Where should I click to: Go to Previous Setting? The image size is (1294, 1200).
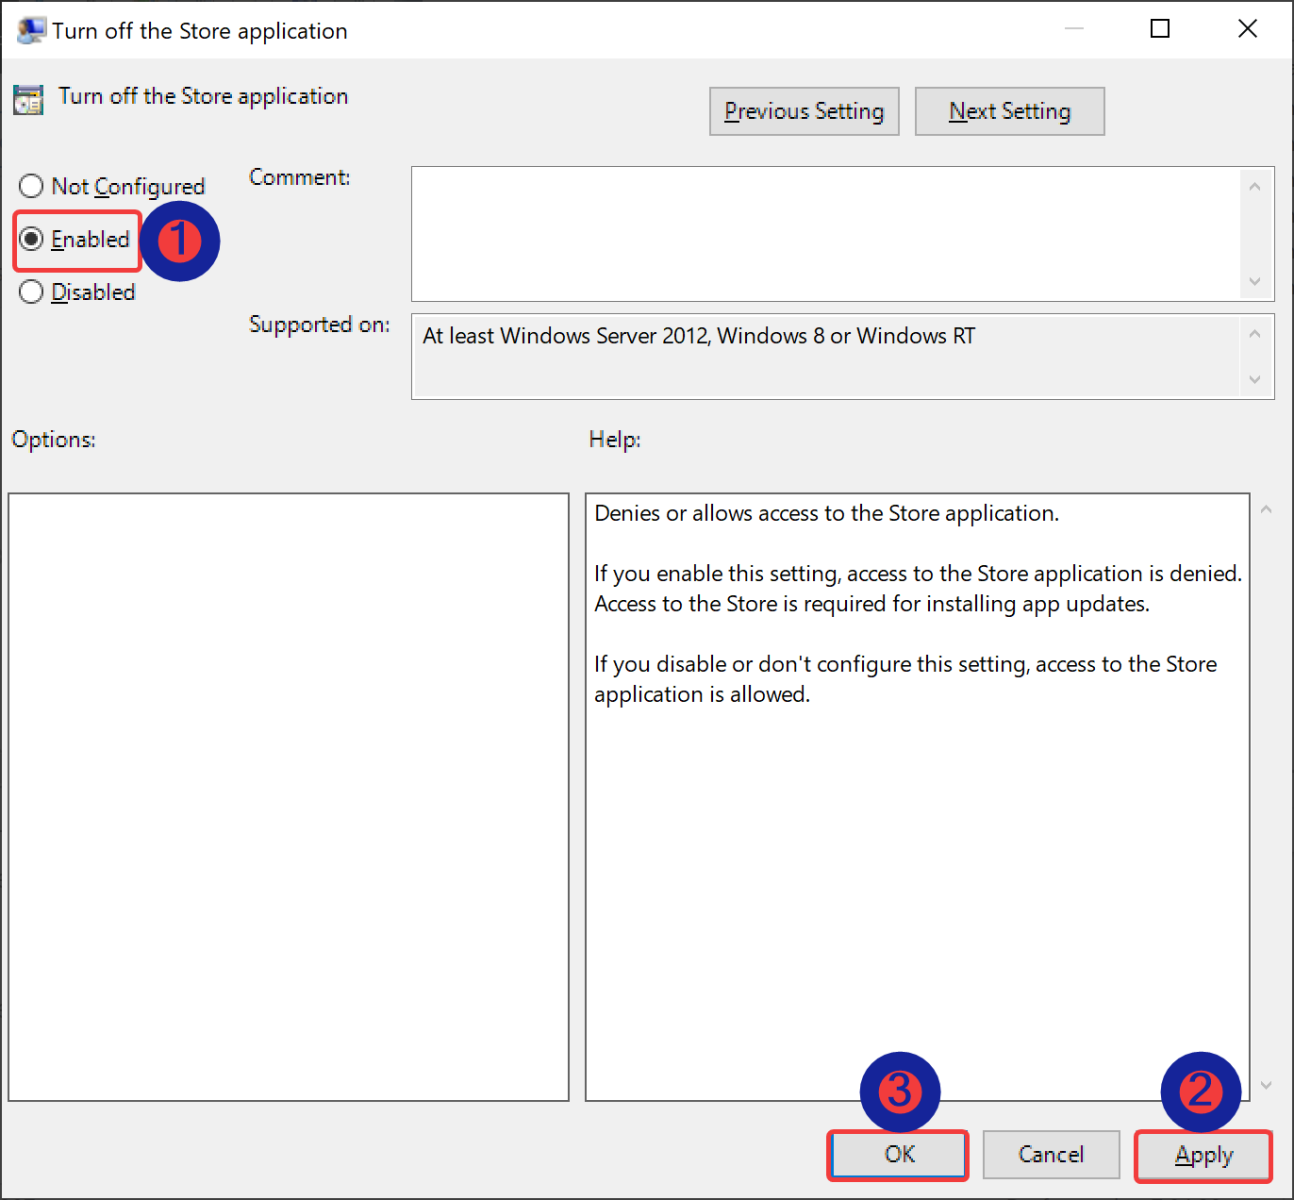pyautogui.click(x=804, y=111)
